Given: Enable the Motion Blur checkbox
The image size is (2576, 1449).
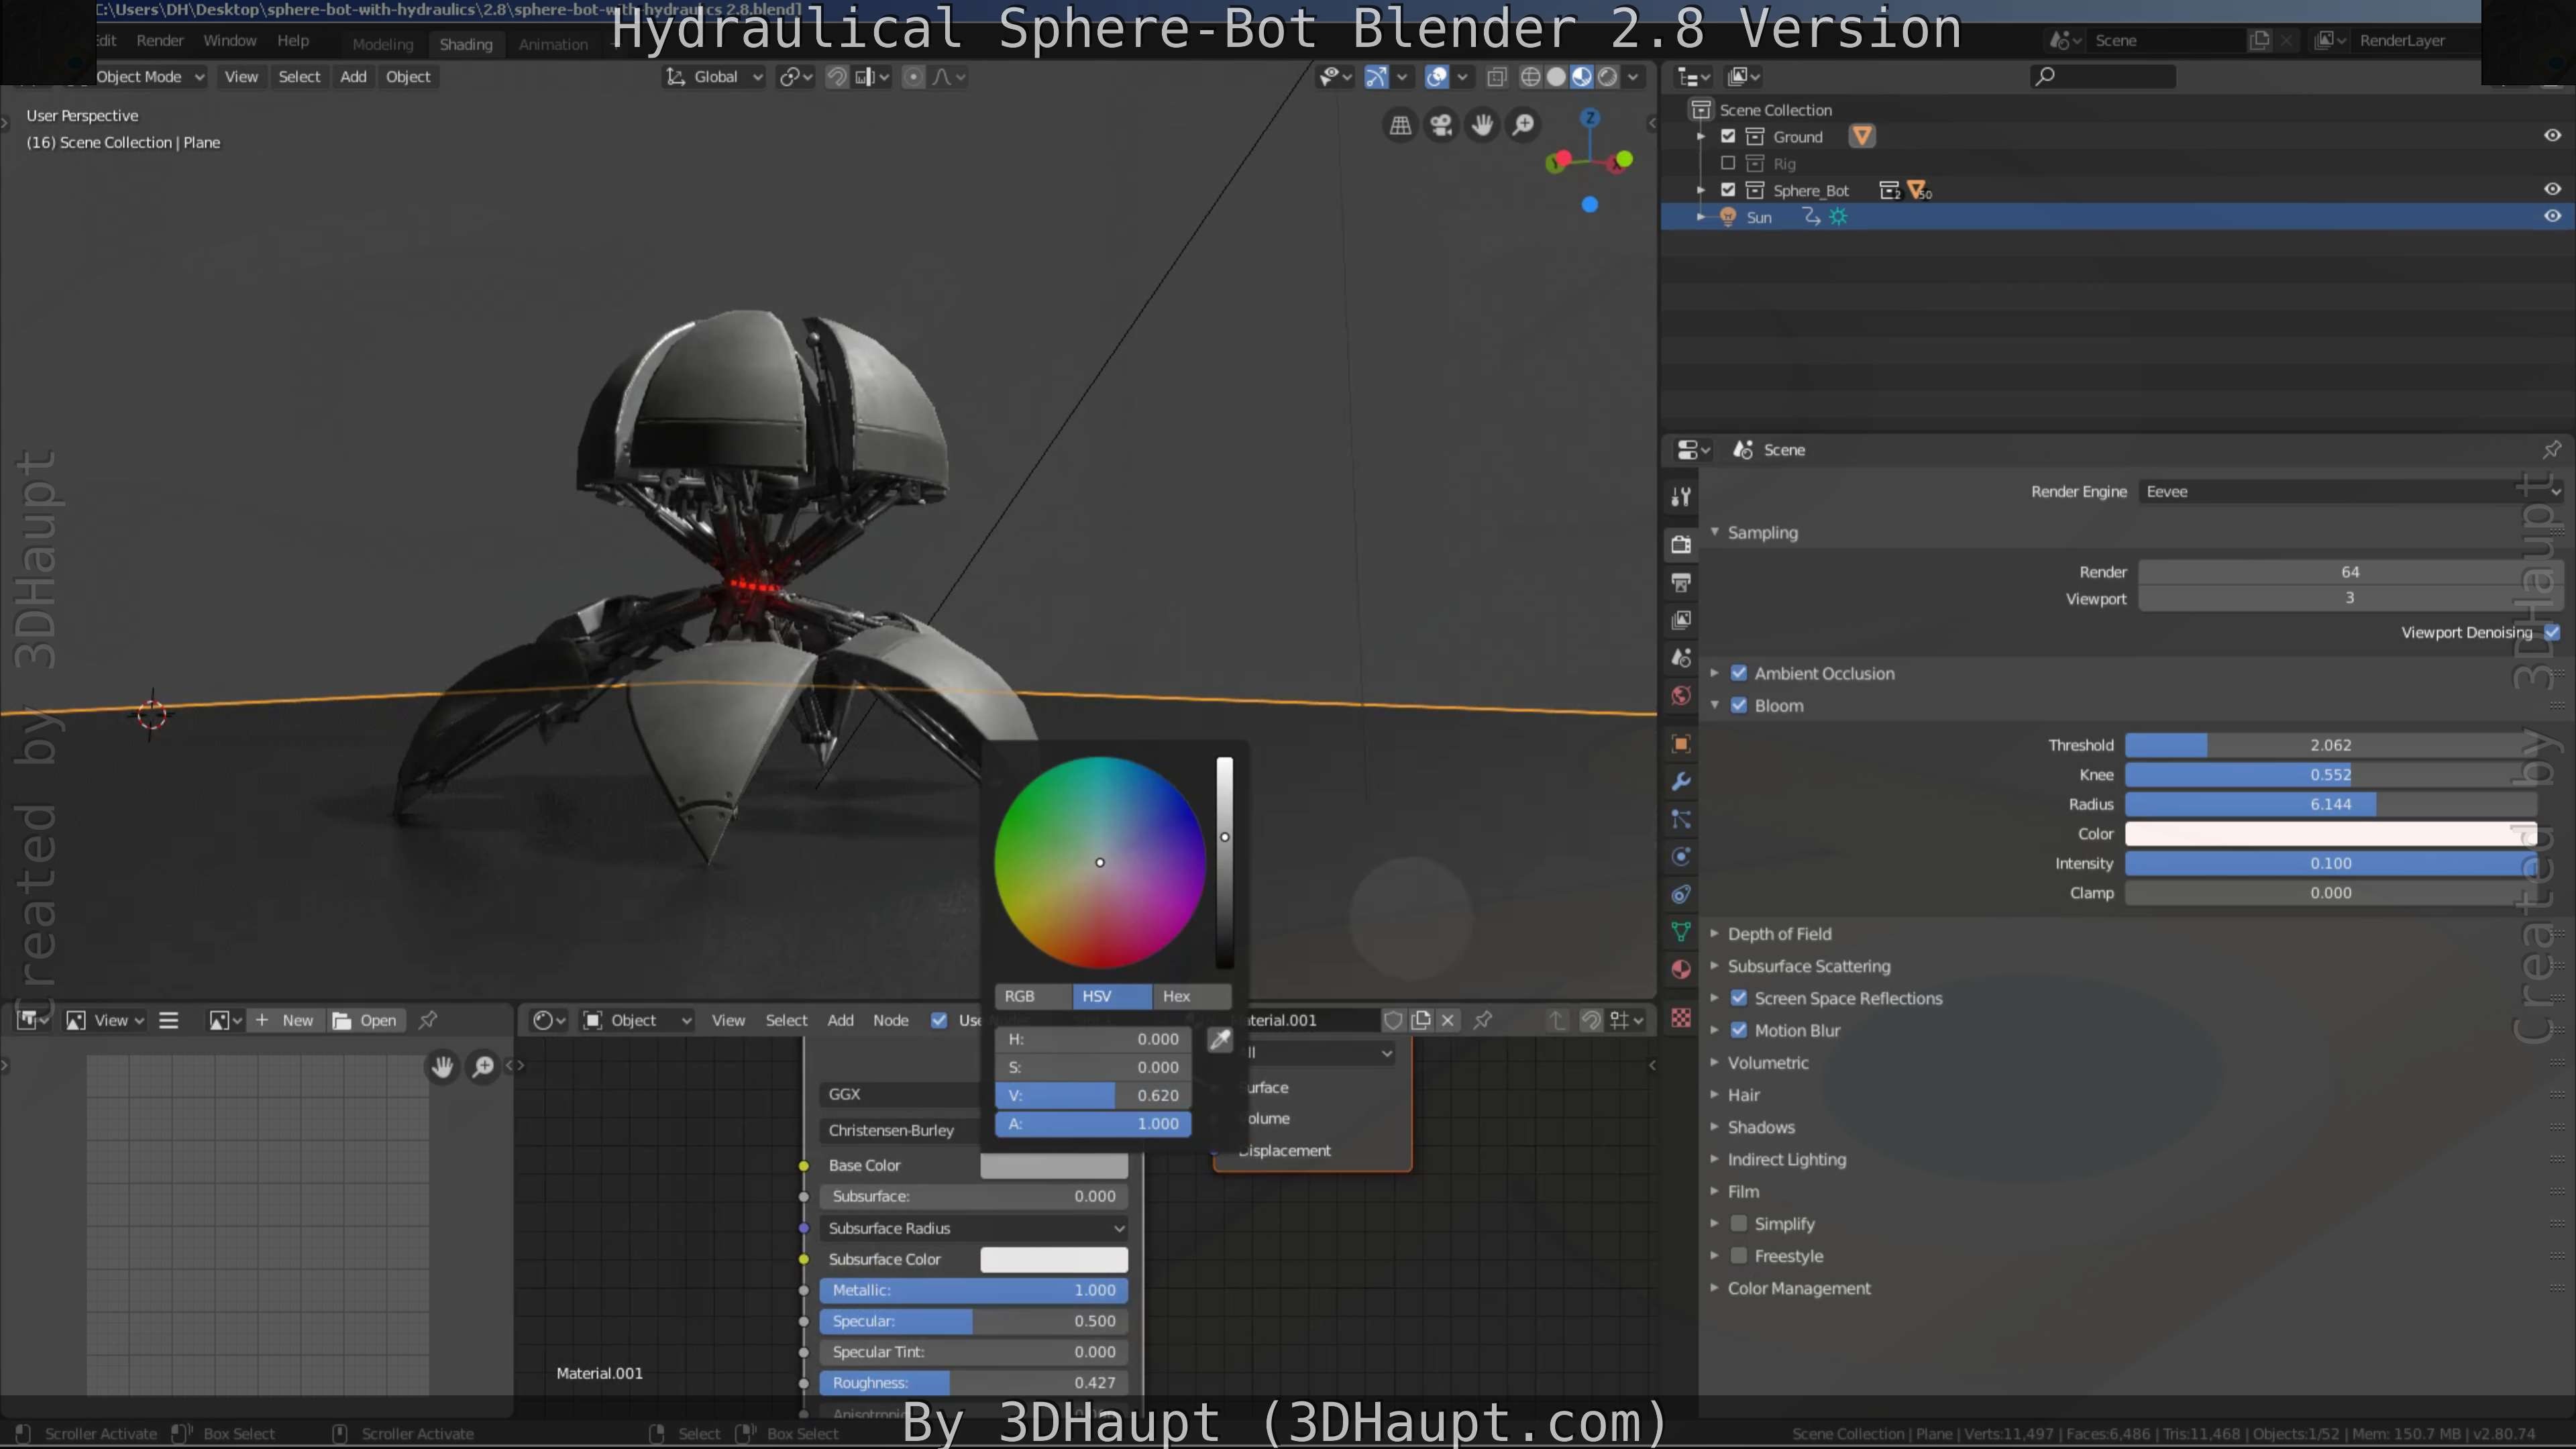Looking at the screenshot, I should tap(1739, 1030).
